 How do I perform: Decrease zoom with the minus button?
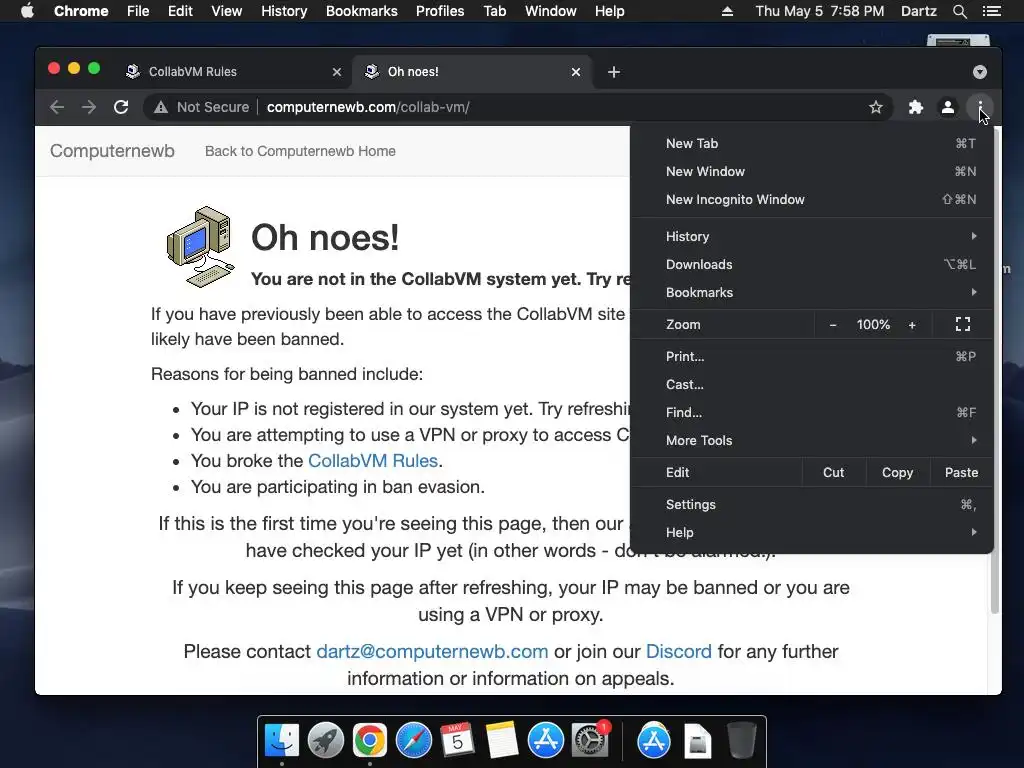(833, 325)
